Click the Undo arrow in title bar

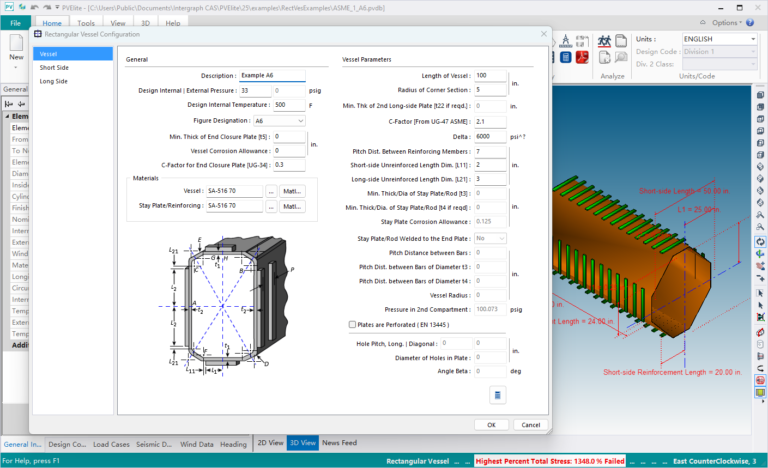pyautogui.click(x=34, y=7)
